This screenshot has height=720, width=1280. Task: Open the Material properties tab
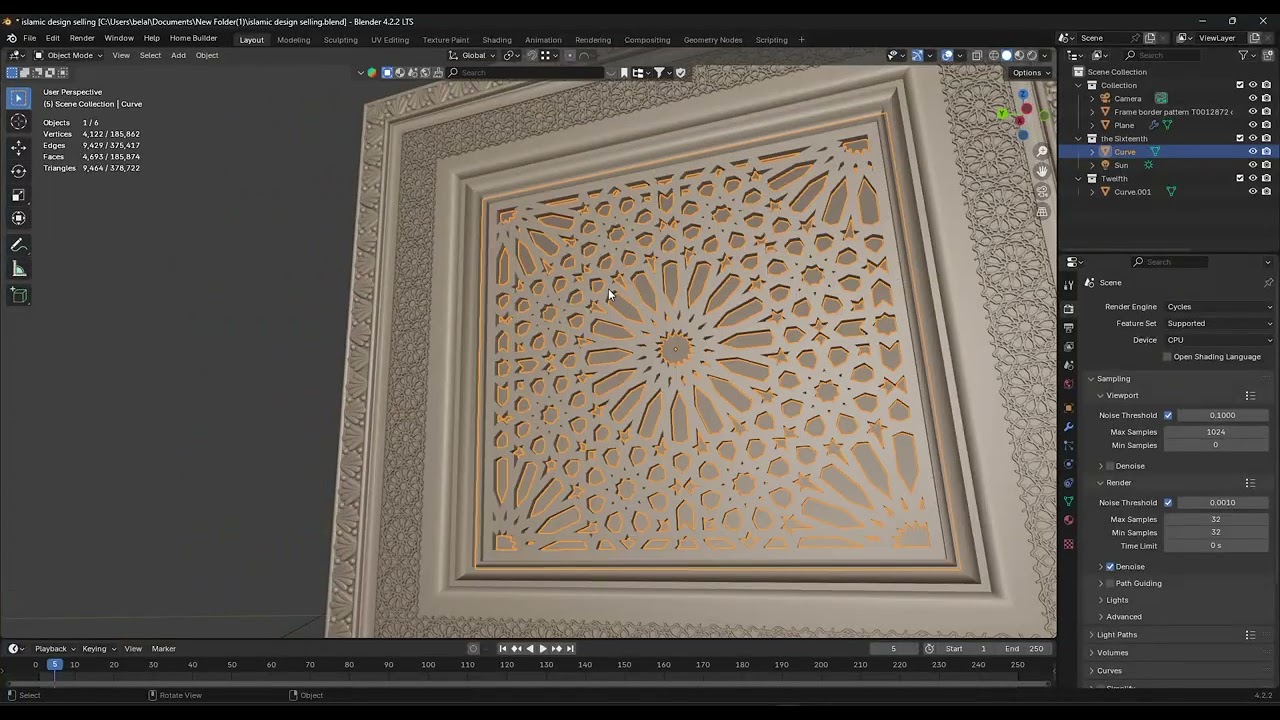pos(1068,520)
